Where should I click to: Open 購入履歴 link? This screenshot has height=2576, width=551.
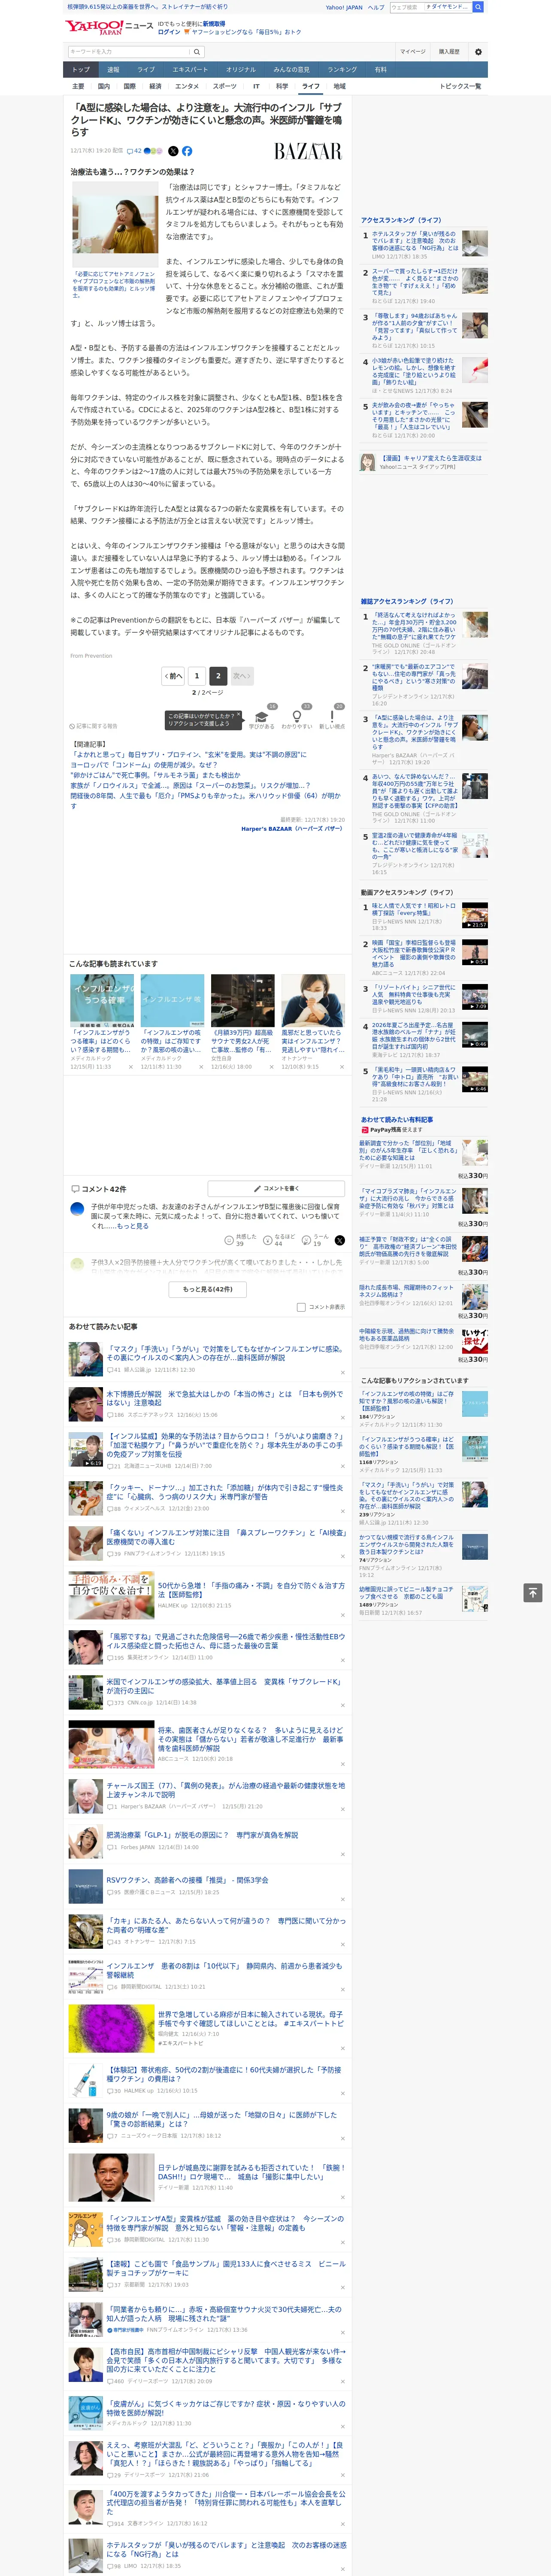point(449,52)
